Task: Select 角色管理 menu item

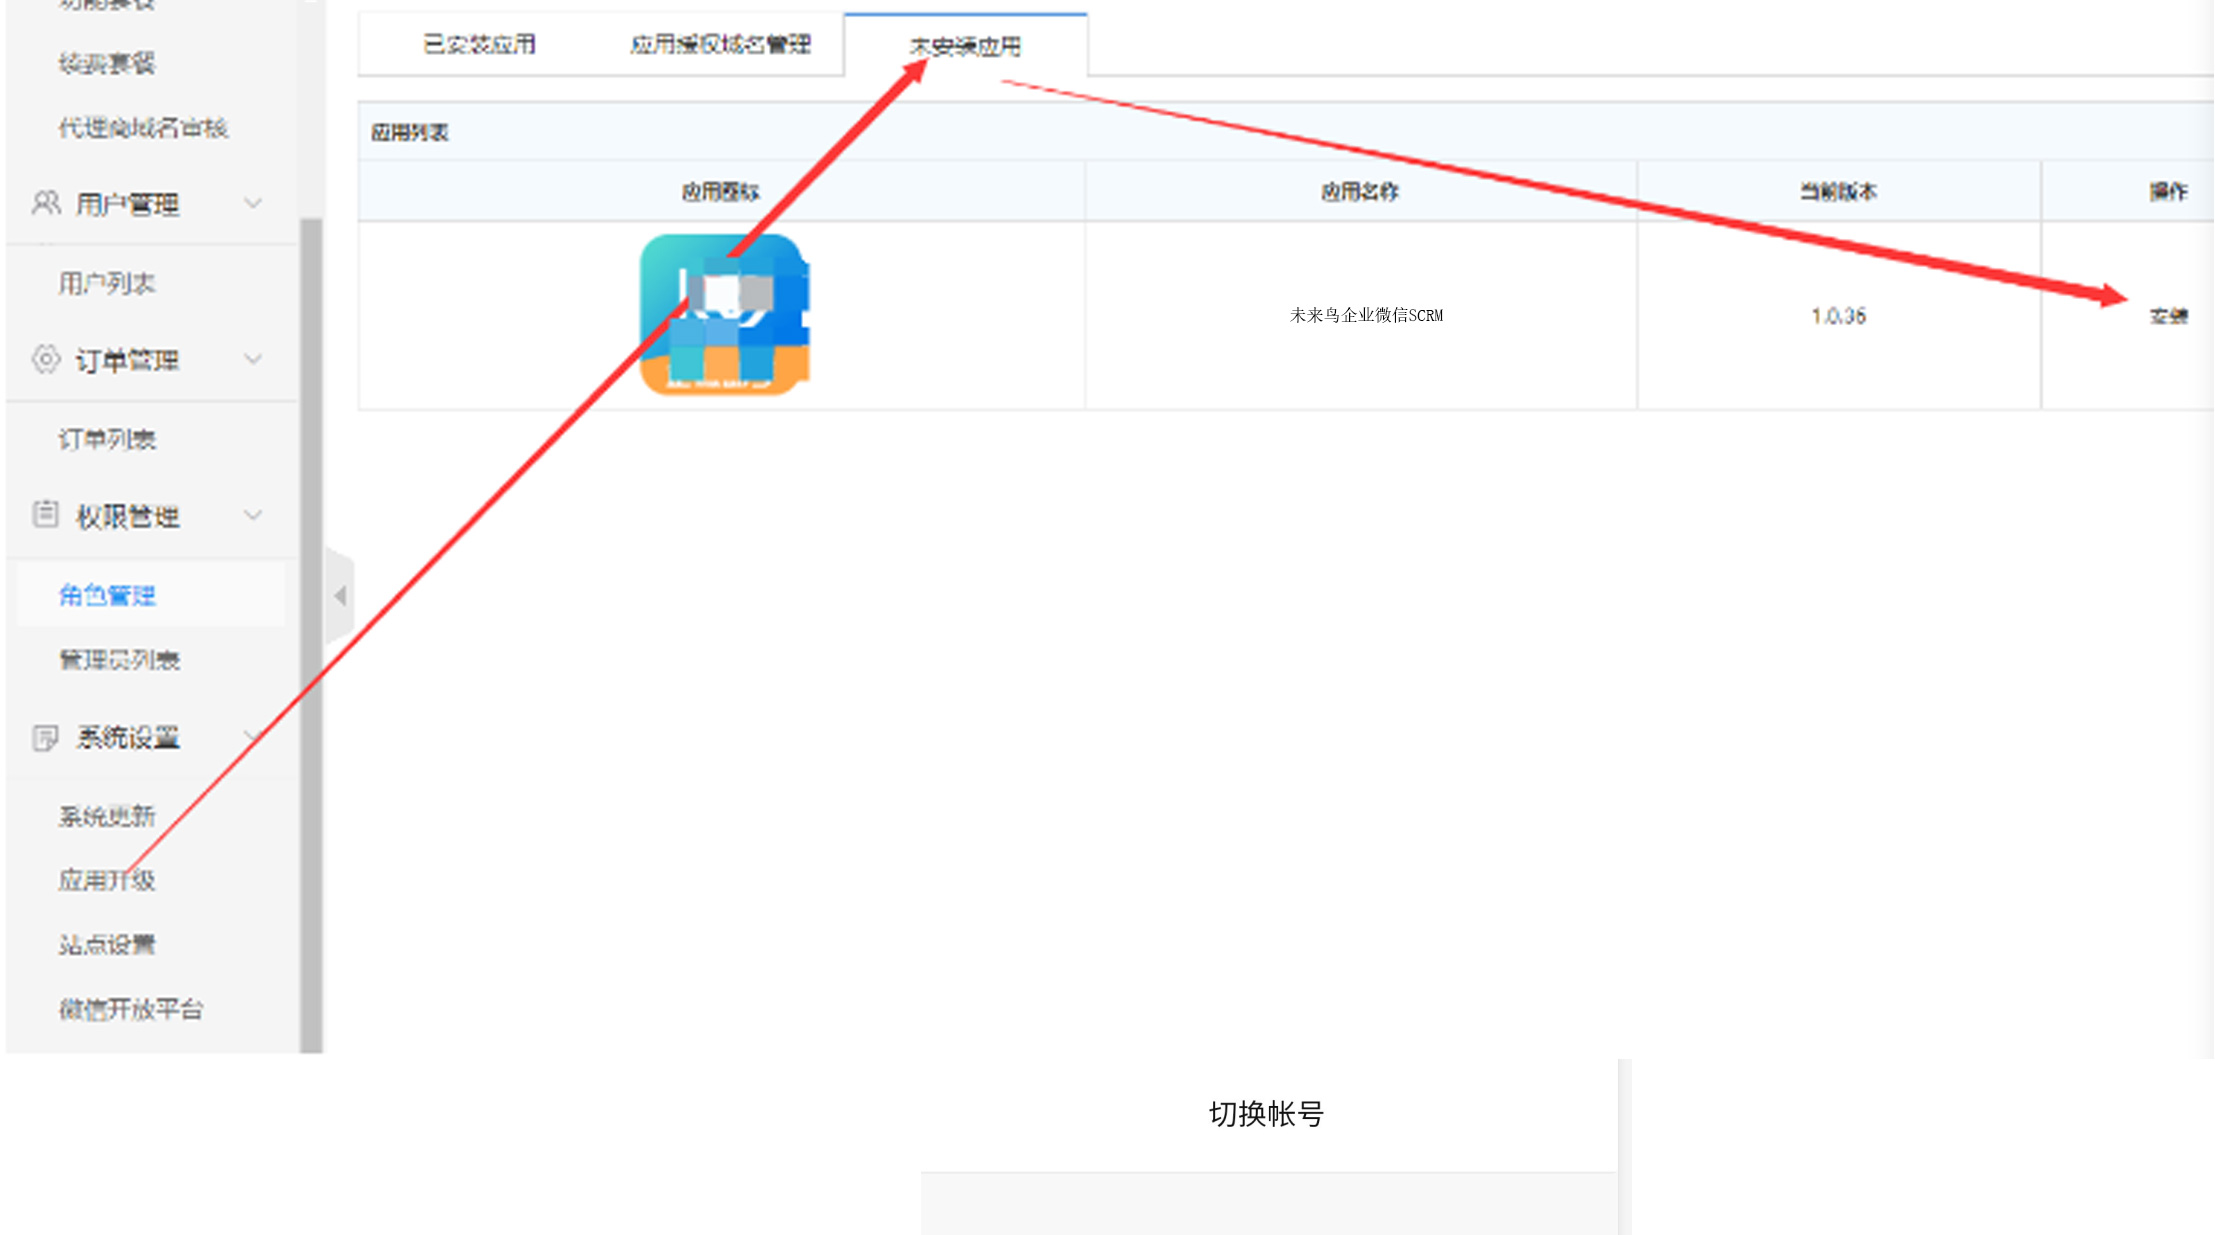Action: [x=107, y=596]
